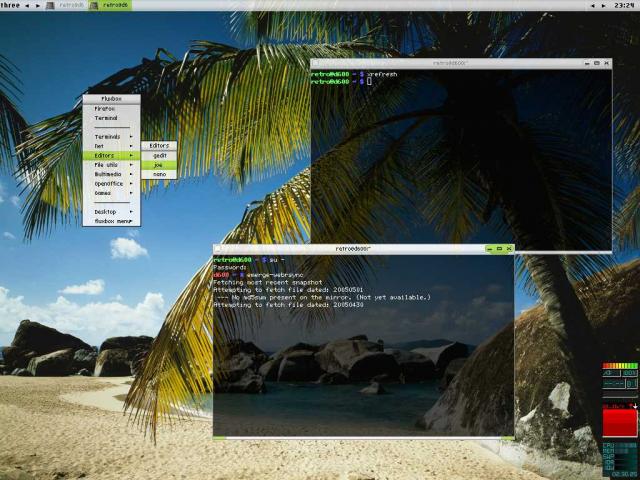Screen dimensions: 640x480
Task: Expand the Multimedia submenu
Action: pos(111,174)
